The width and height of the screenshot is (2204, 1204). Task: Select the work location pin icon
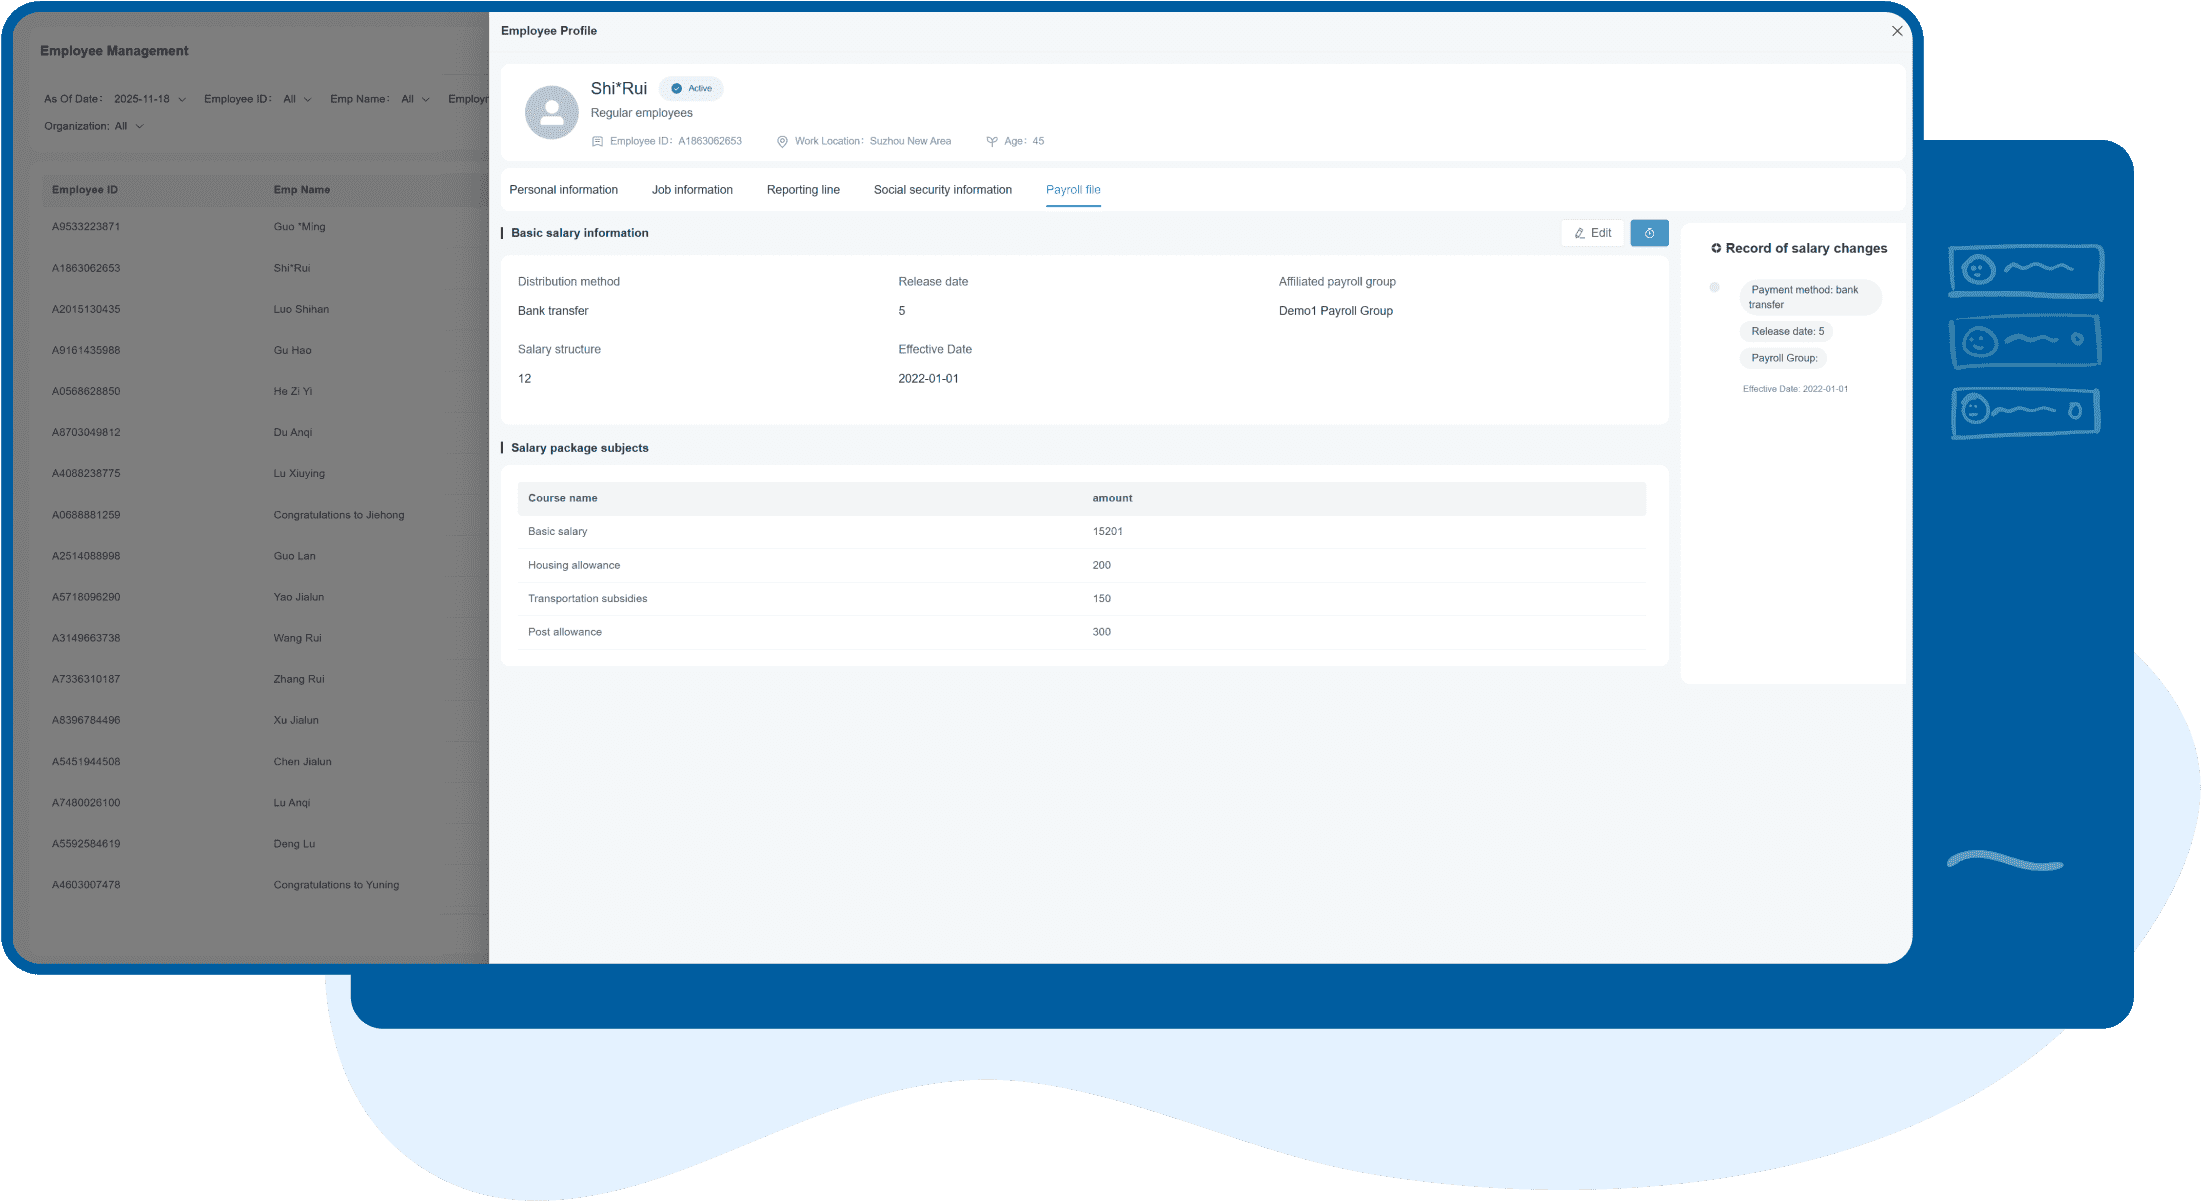[783, 141]
